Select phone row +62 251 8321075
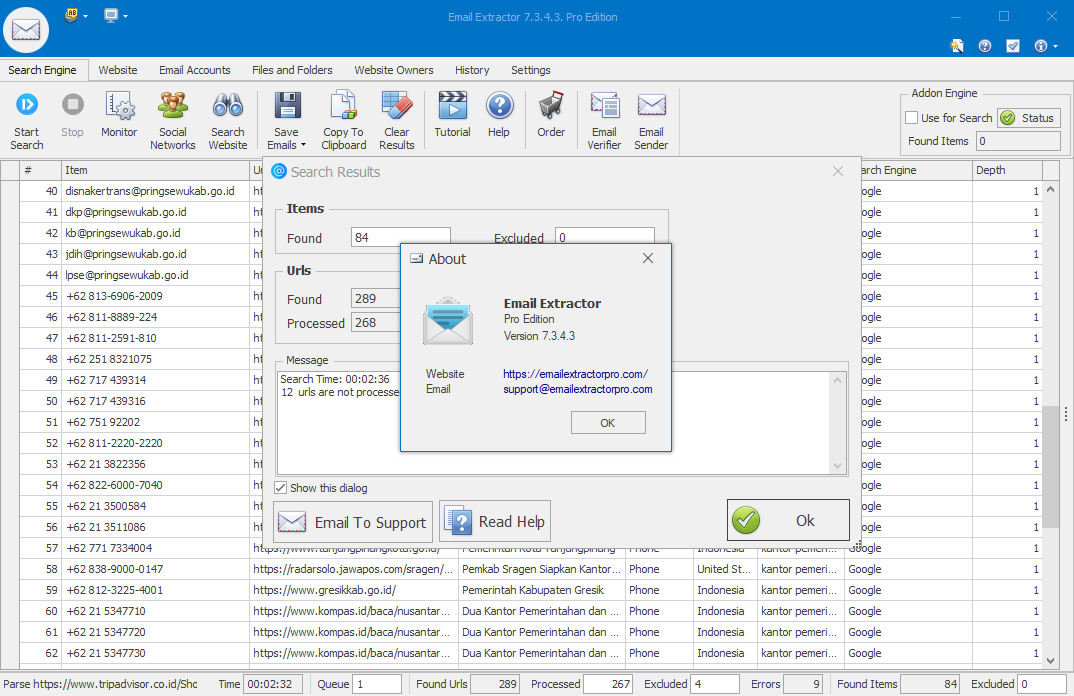Screen dimensions: 1074x696 tap(109, 359)
